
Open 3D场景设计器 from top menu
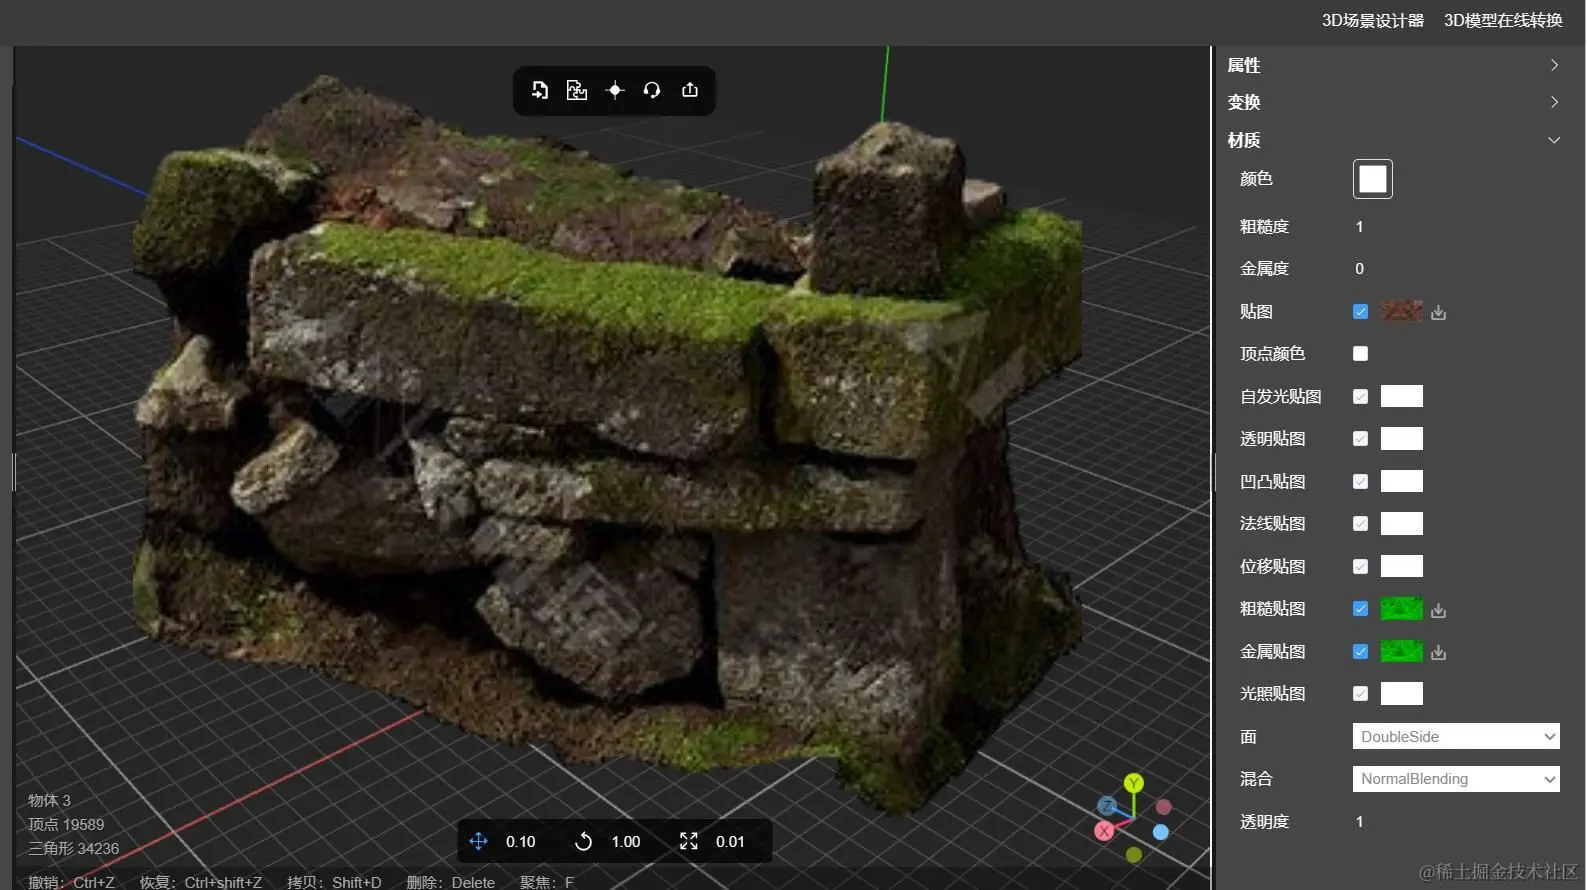pos(1372,21)
